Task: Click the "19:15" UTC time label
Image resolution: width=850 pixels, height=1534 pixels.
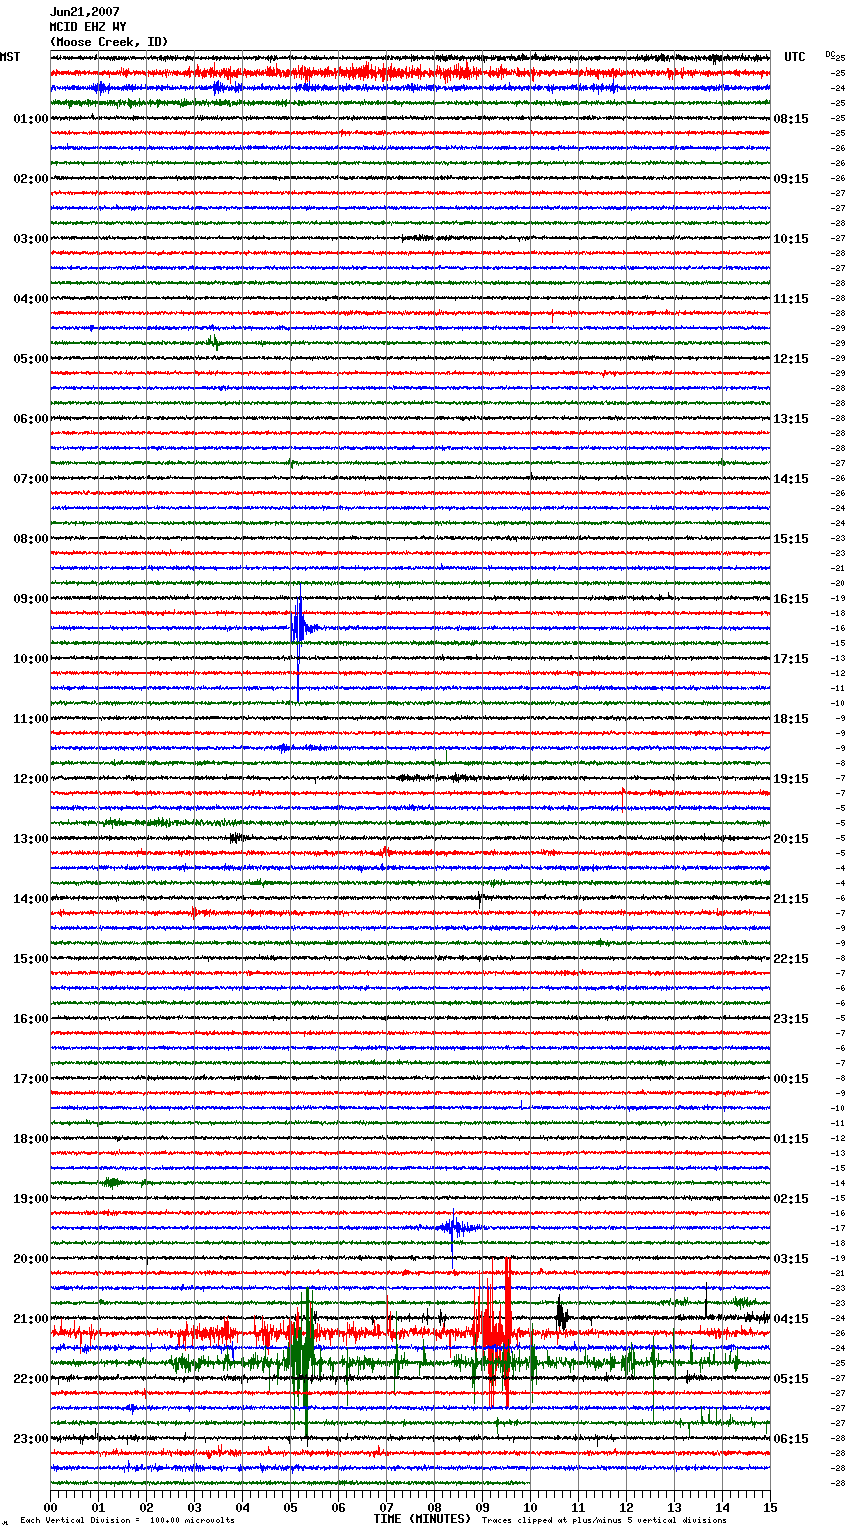Action: click(791, 779)
